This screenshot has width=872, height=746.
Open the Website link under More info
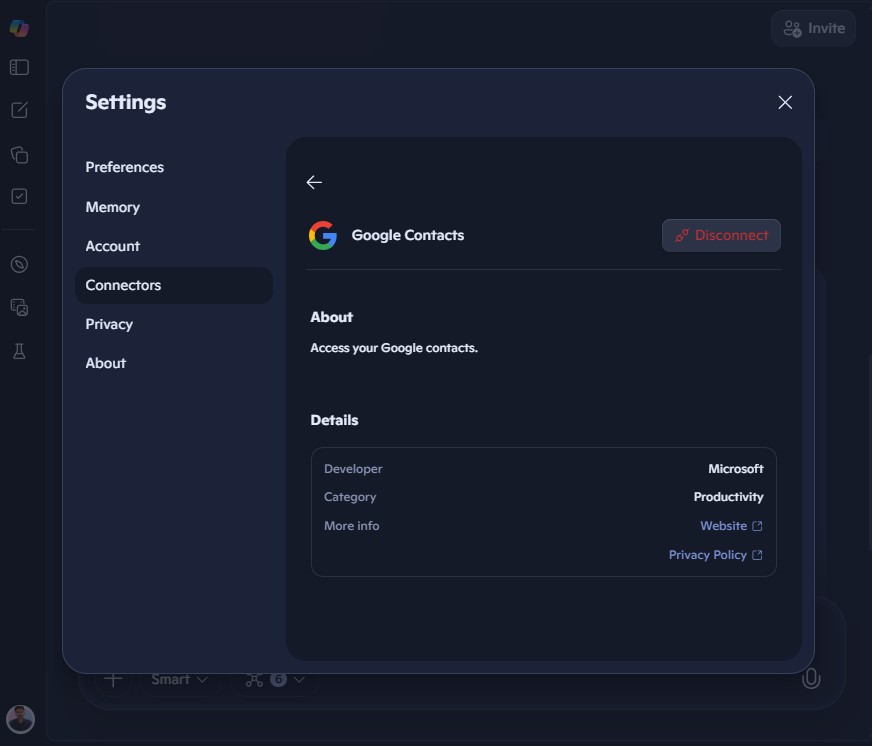point(731,525)
